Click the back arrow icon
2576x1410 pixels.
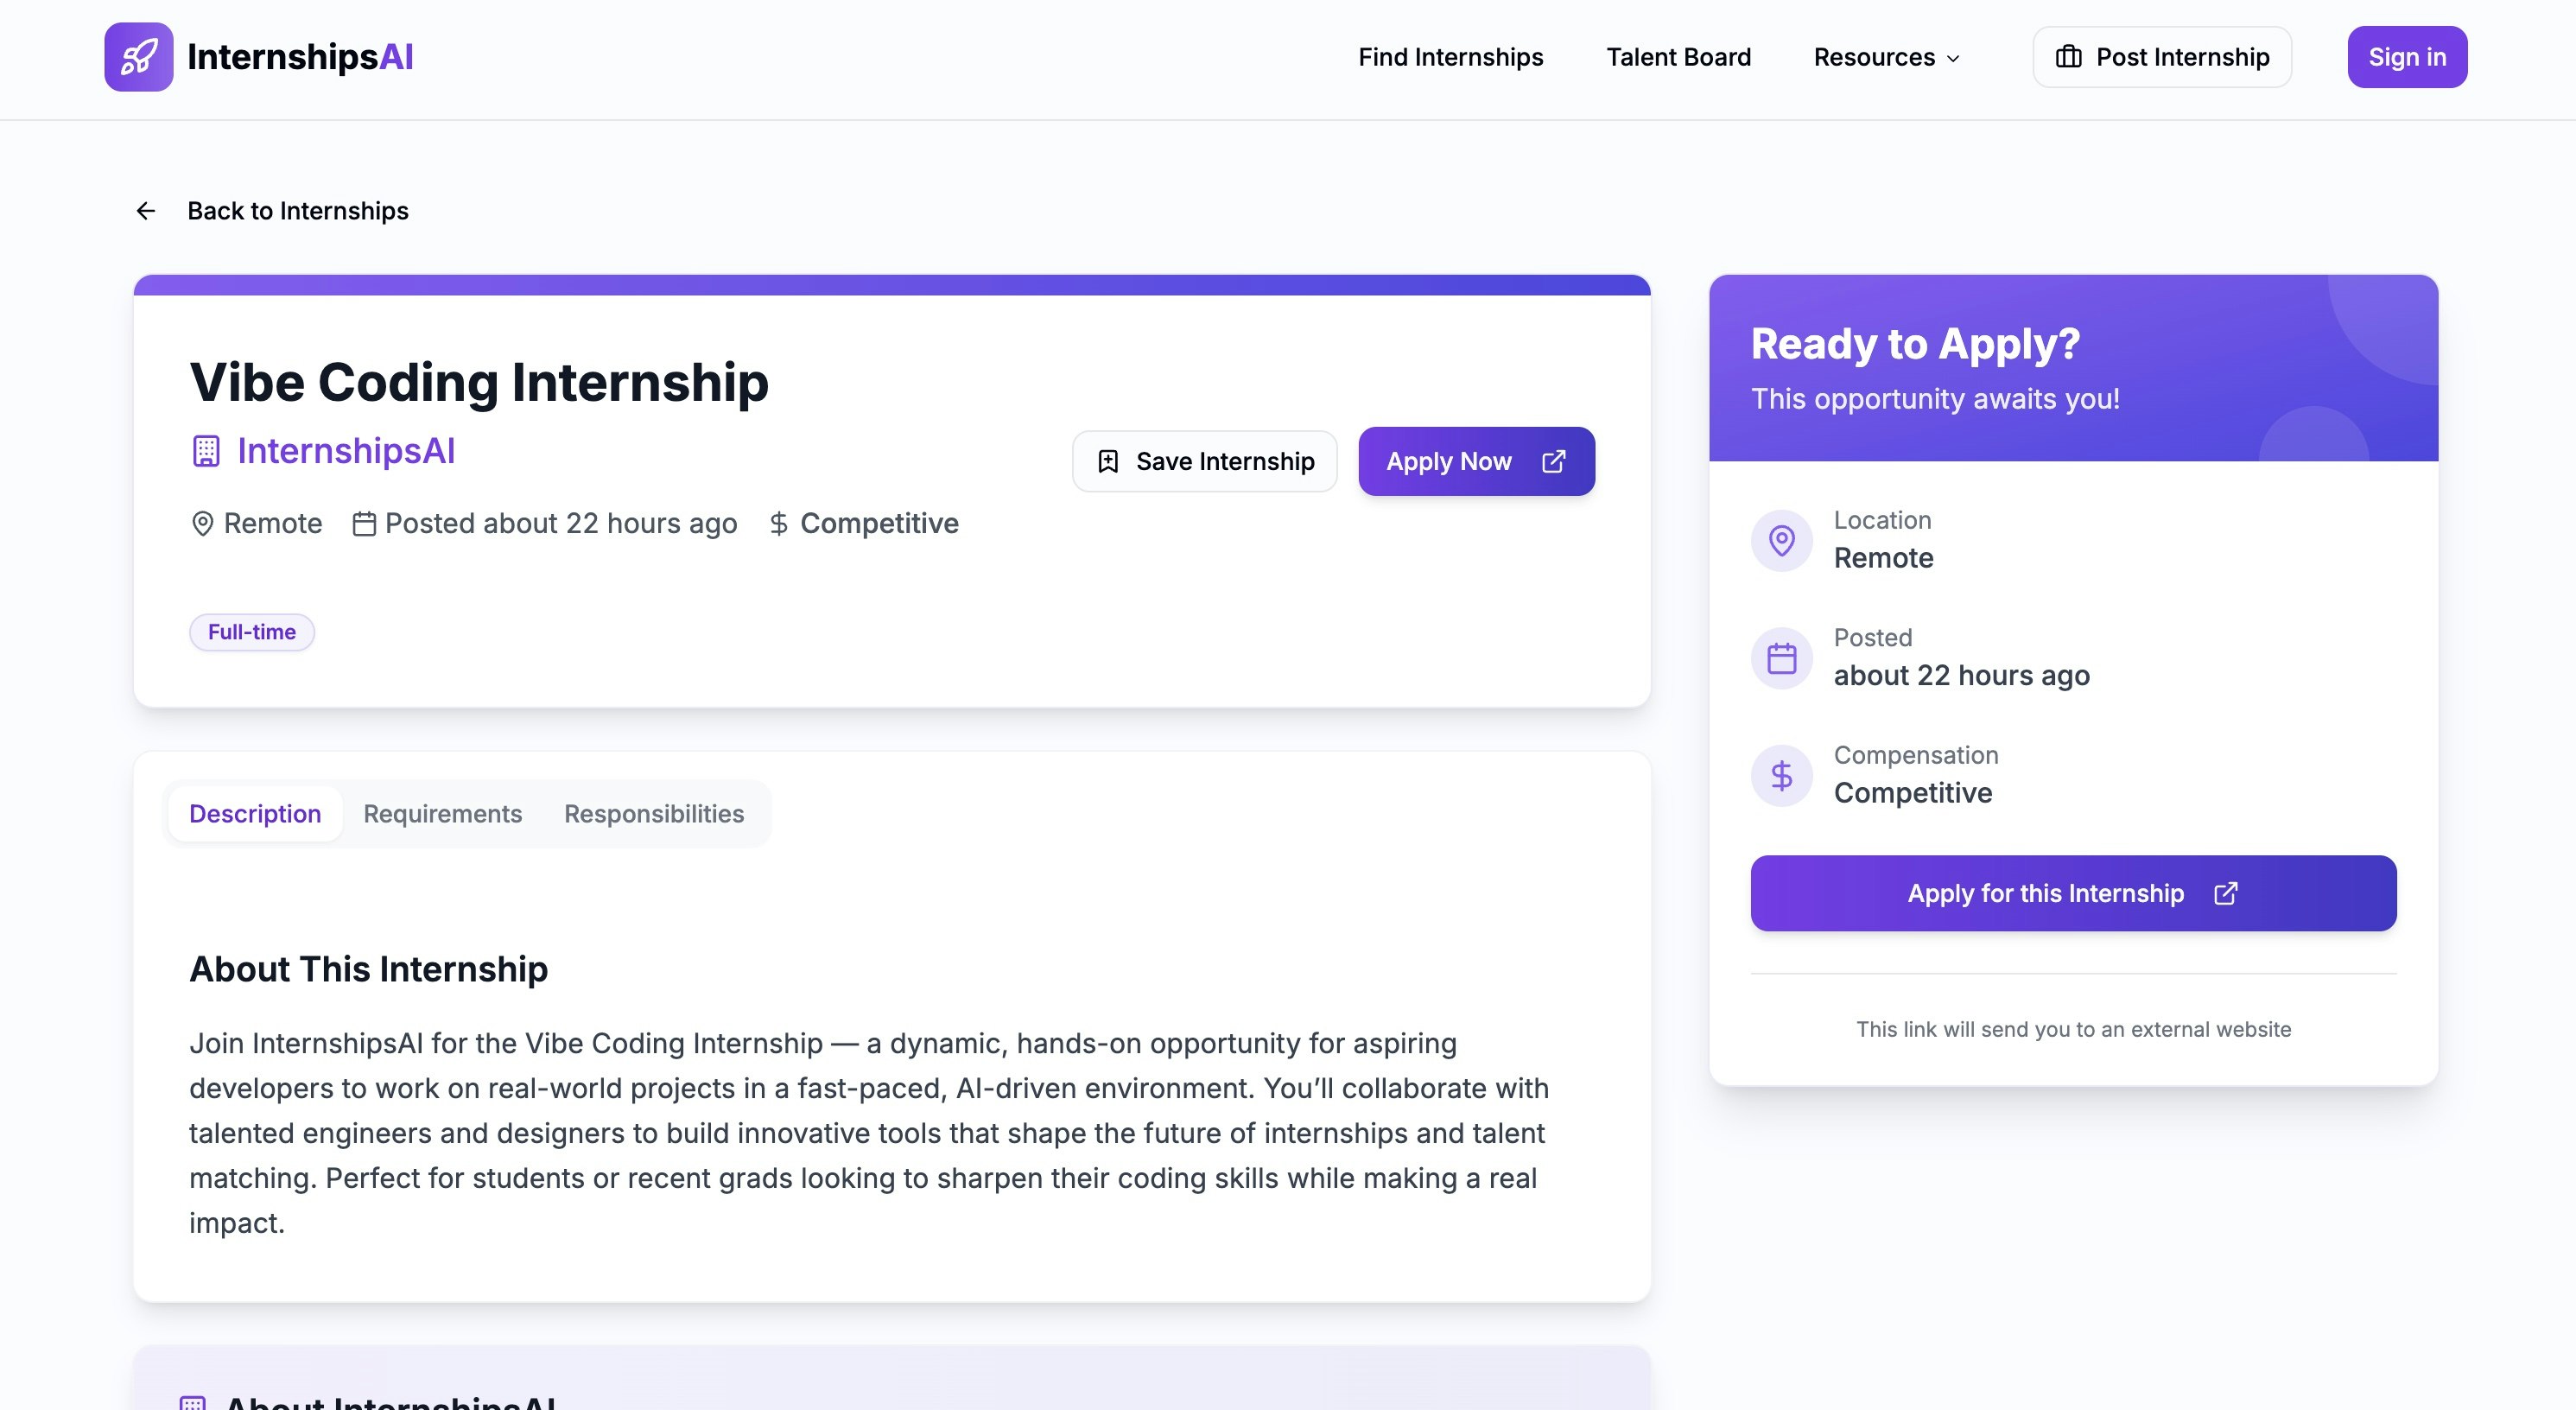pyautogui.click(x=146, y=211)
